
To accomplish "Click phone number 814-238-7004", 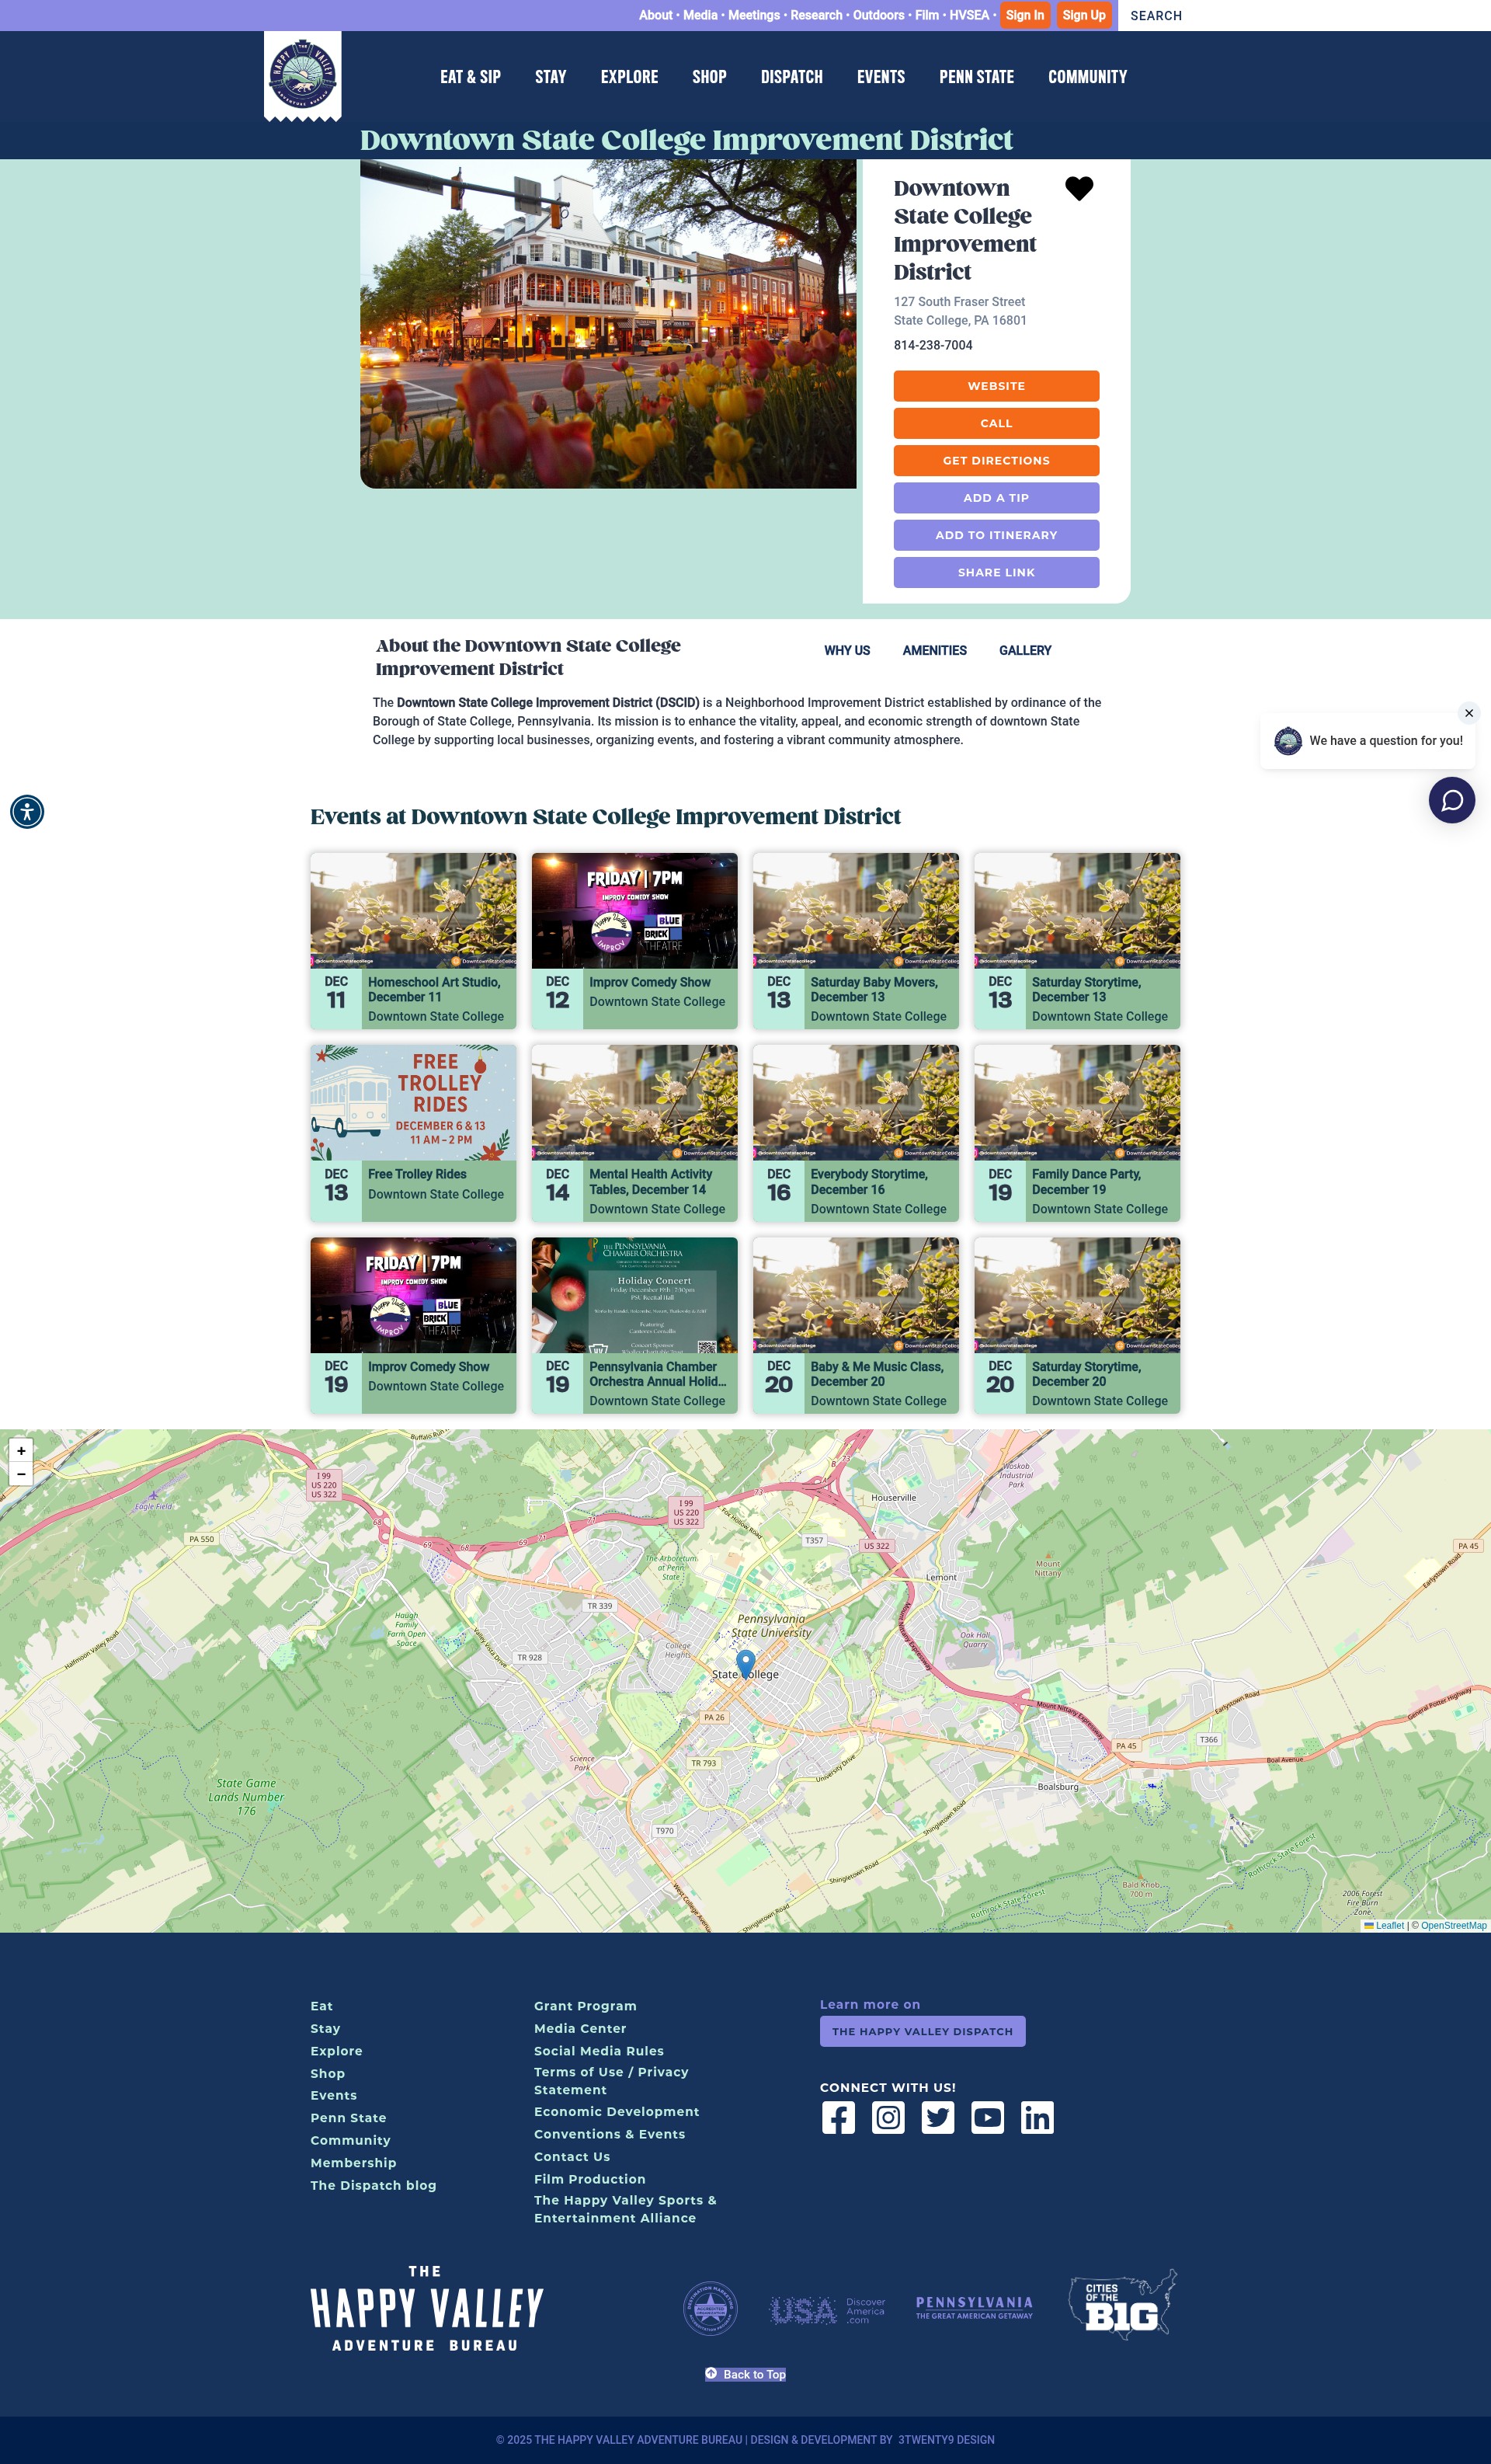I will [x=933, y=345].
